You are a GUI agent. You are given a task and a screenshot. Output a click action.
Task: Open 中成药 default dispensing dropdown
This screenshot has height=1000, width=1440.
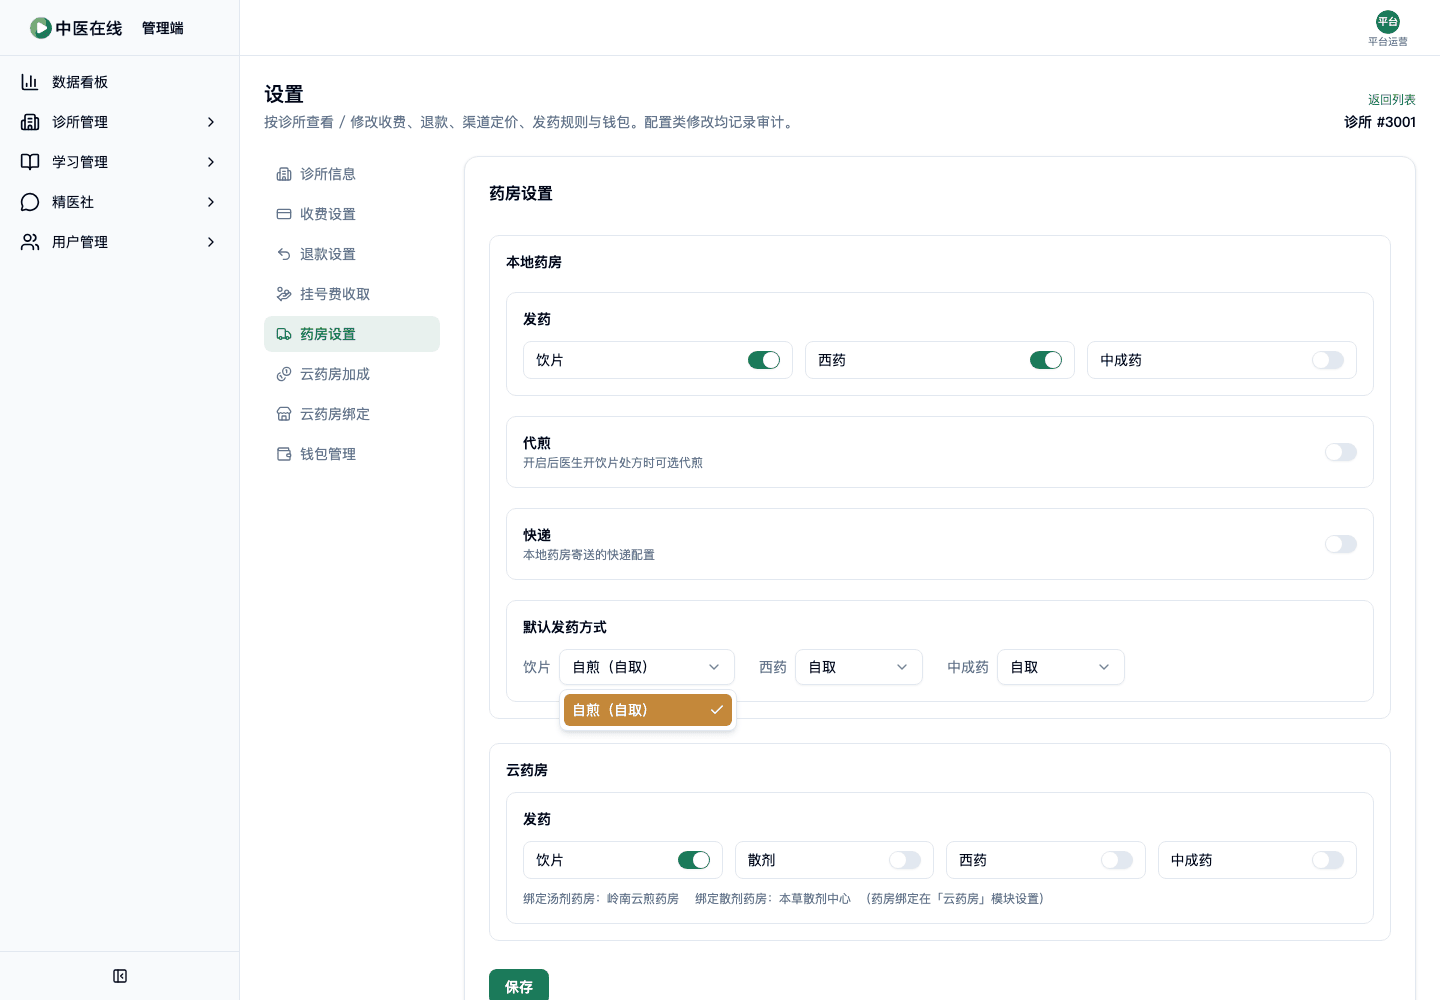point(1061,667)
